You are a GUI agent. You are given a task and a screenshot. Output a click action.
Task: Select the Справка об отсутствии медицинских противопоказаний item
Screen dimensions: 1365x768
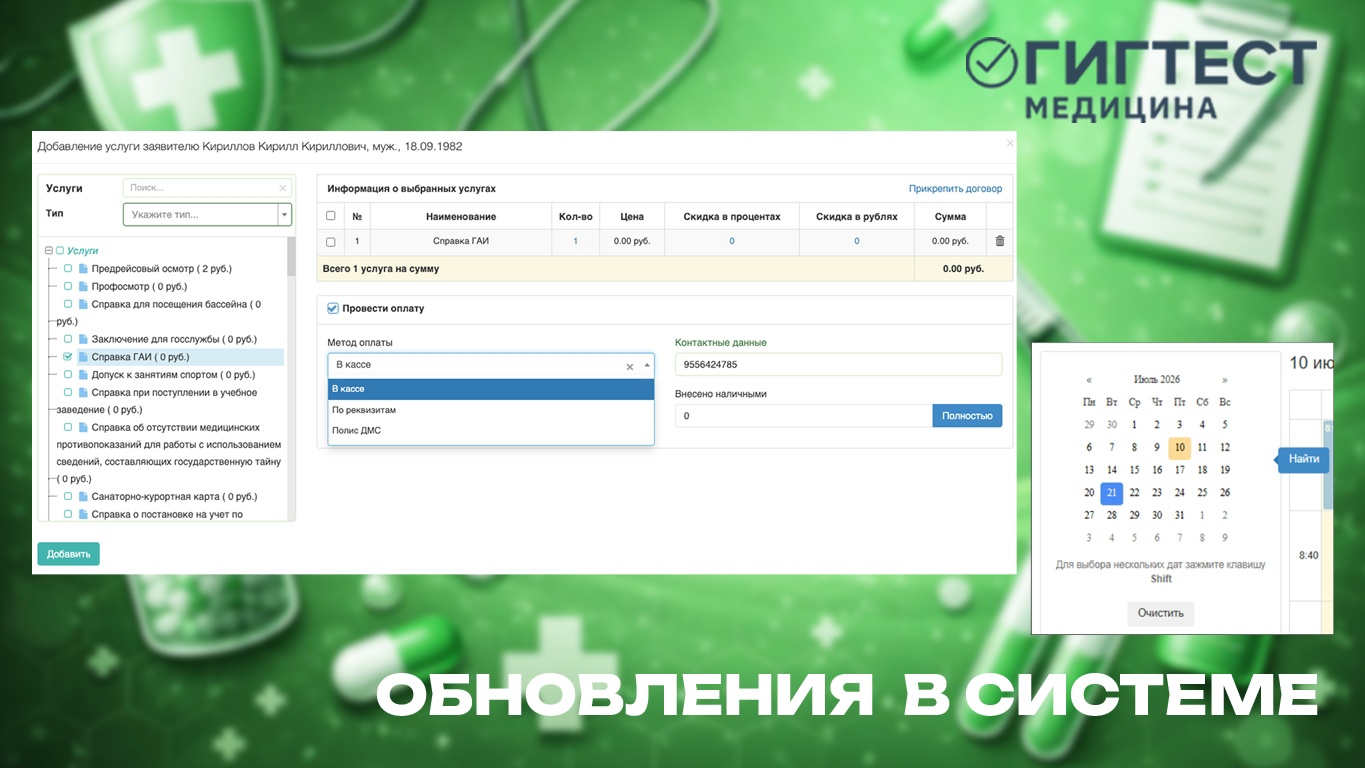[170, 453]
